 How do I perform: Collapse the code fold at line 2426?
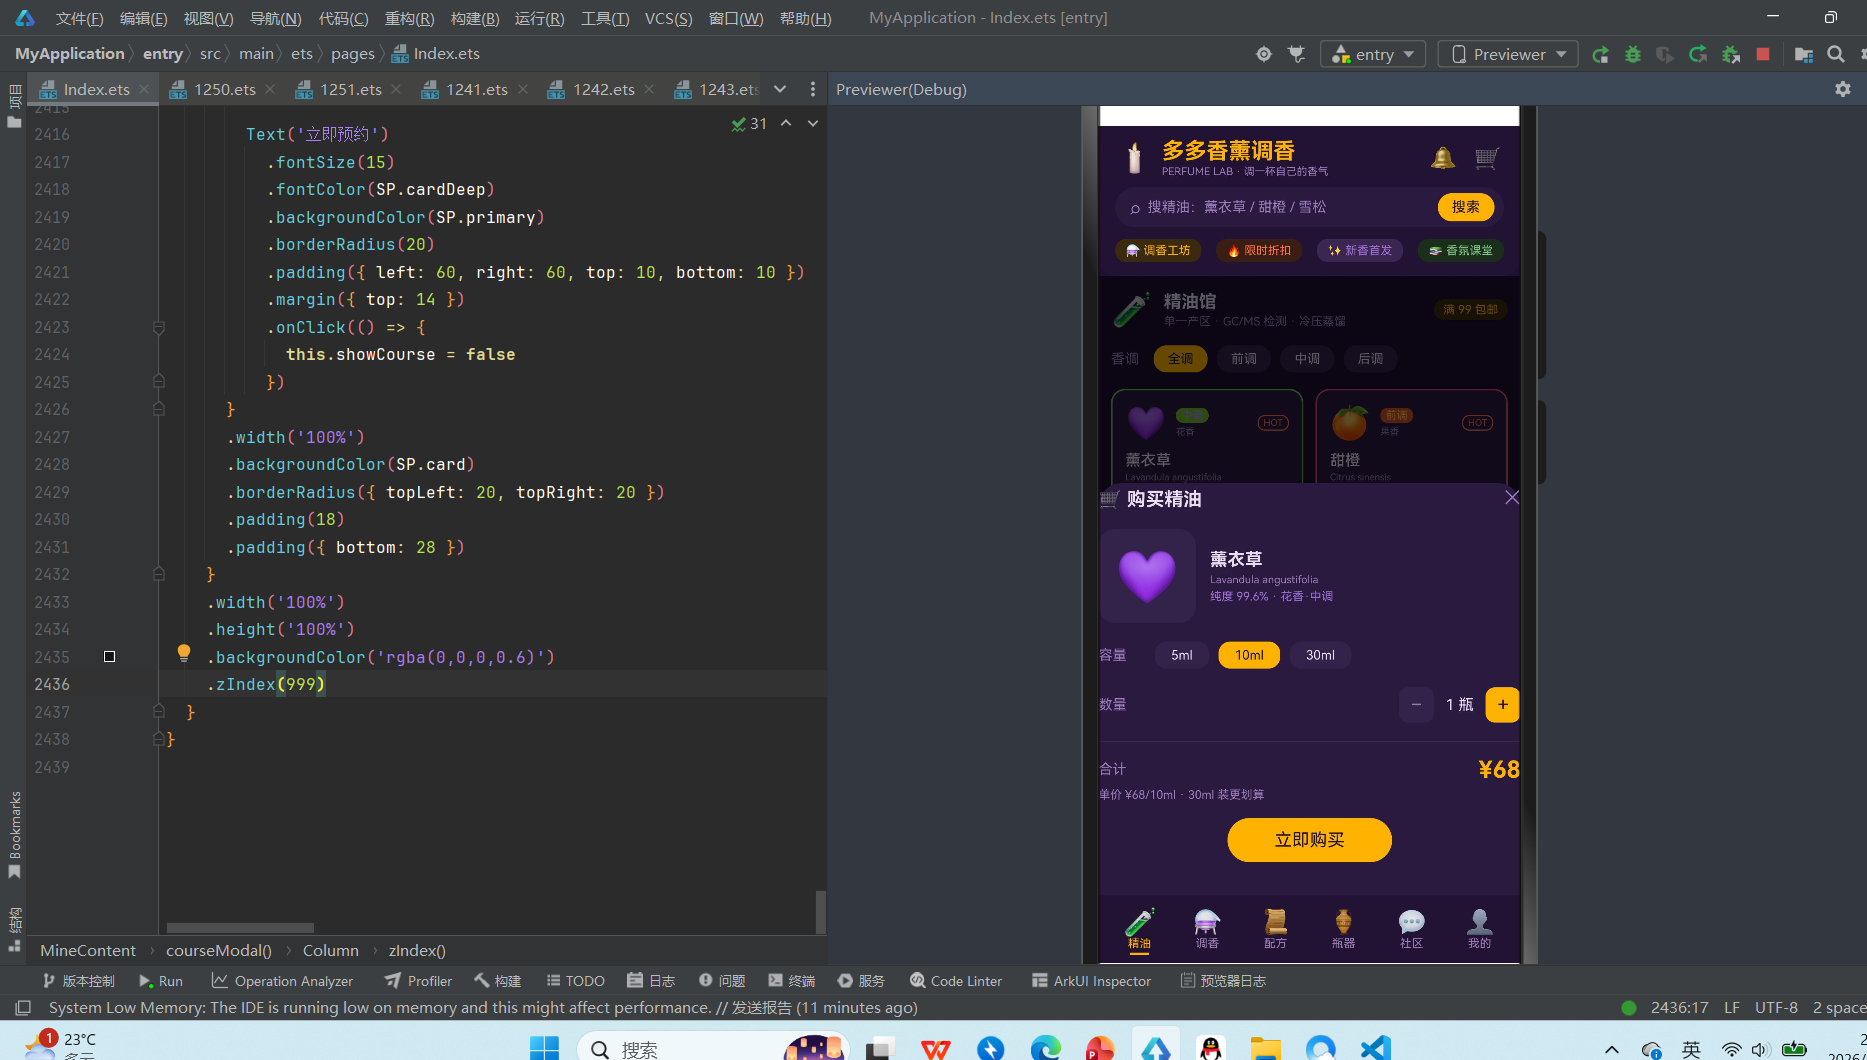(158, 409)
